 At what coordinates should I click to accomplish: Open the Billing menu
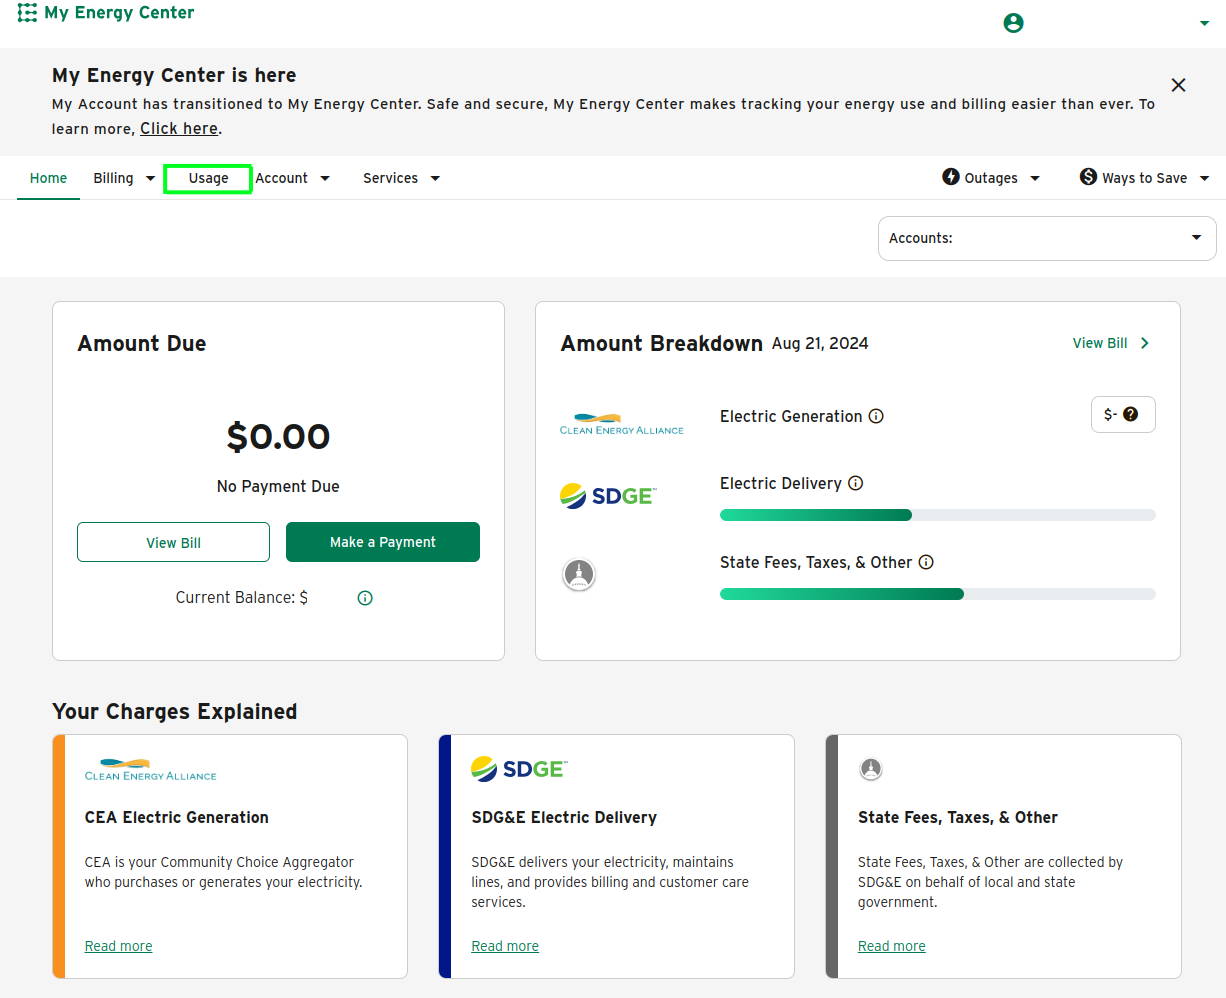click(x=113, y=178)
